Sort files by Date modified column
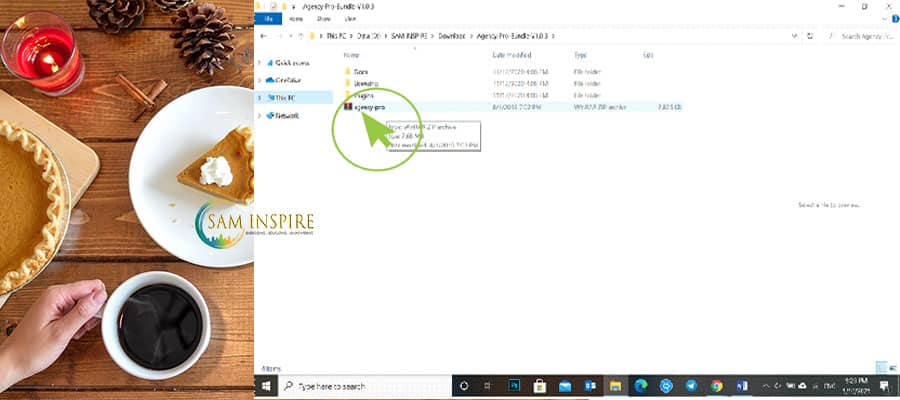The height and width of the screenshot is (400, 900). pos(512,55)
